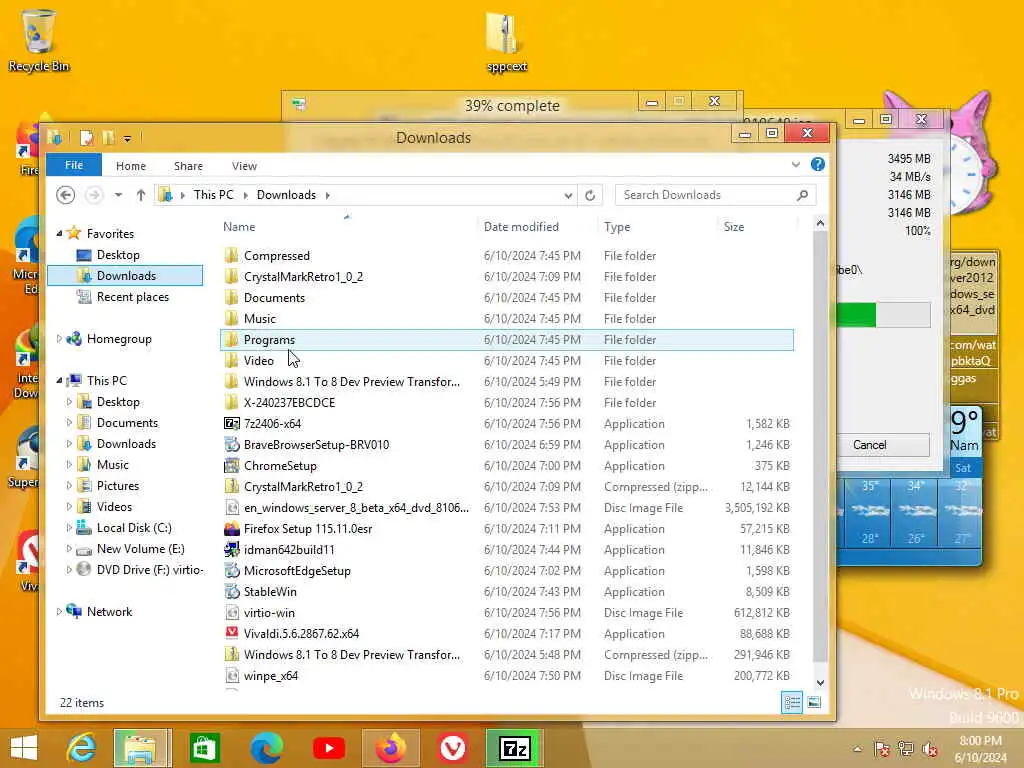Click the network tray icon
The image size is (1024, 768).
[x=905, y=749]
